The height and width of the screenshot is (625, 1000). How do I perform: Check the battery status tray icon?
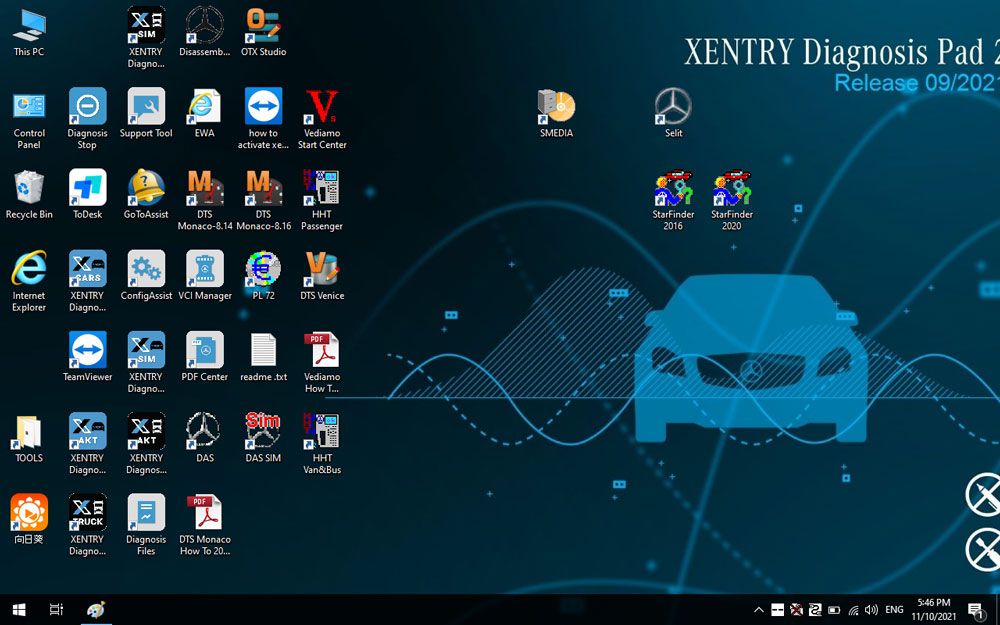click(x=834, y=610)
